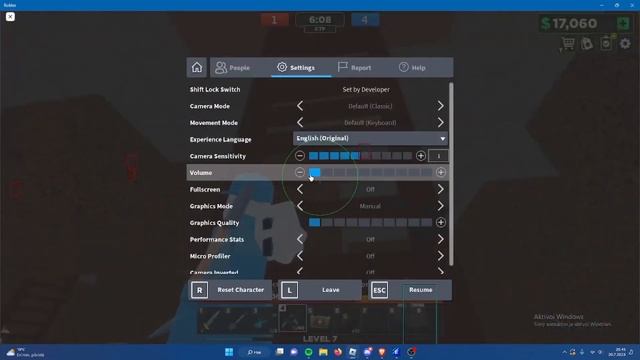
Task: Click previous arrow for Camera Mode
Action: 300,106
